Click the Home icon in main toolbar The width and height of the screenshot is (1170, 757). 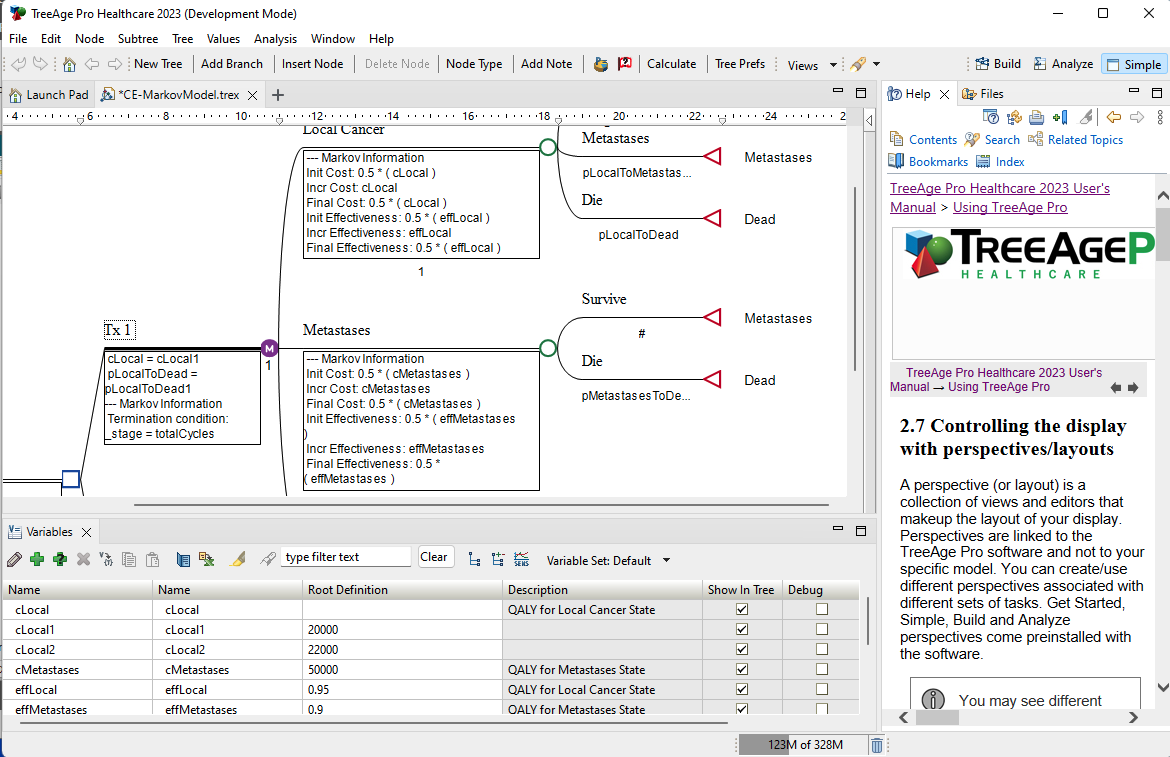69,64
